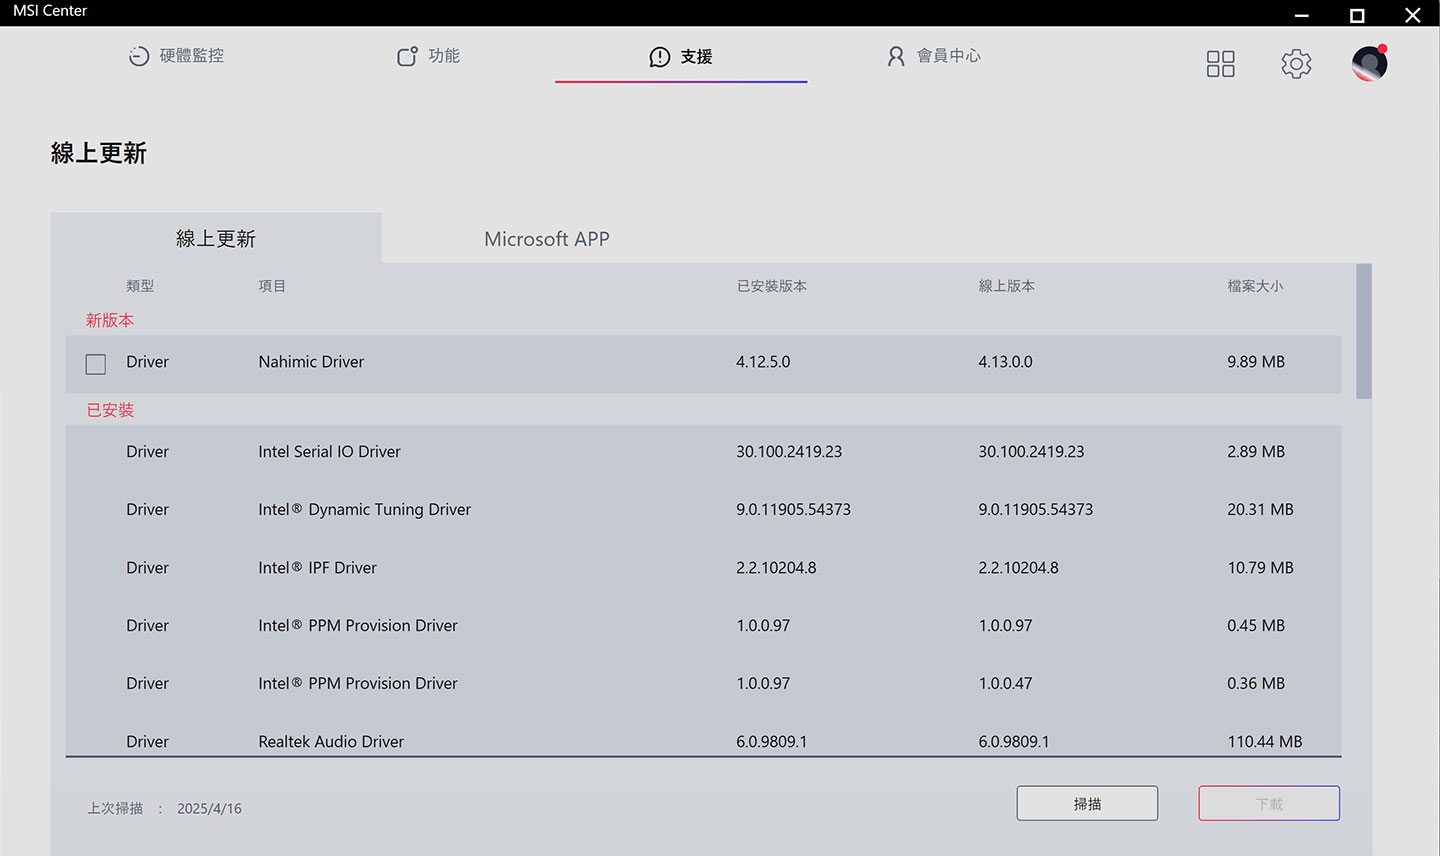Click the 項目 column header

coord(272,286)
